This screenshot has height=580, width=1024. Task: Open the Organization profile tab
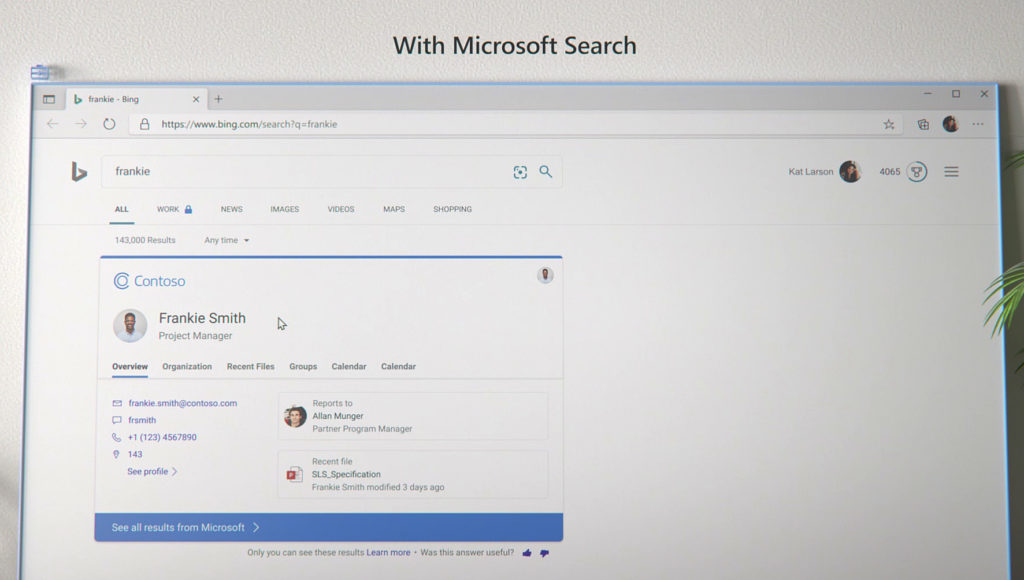(x=187, y=366)
